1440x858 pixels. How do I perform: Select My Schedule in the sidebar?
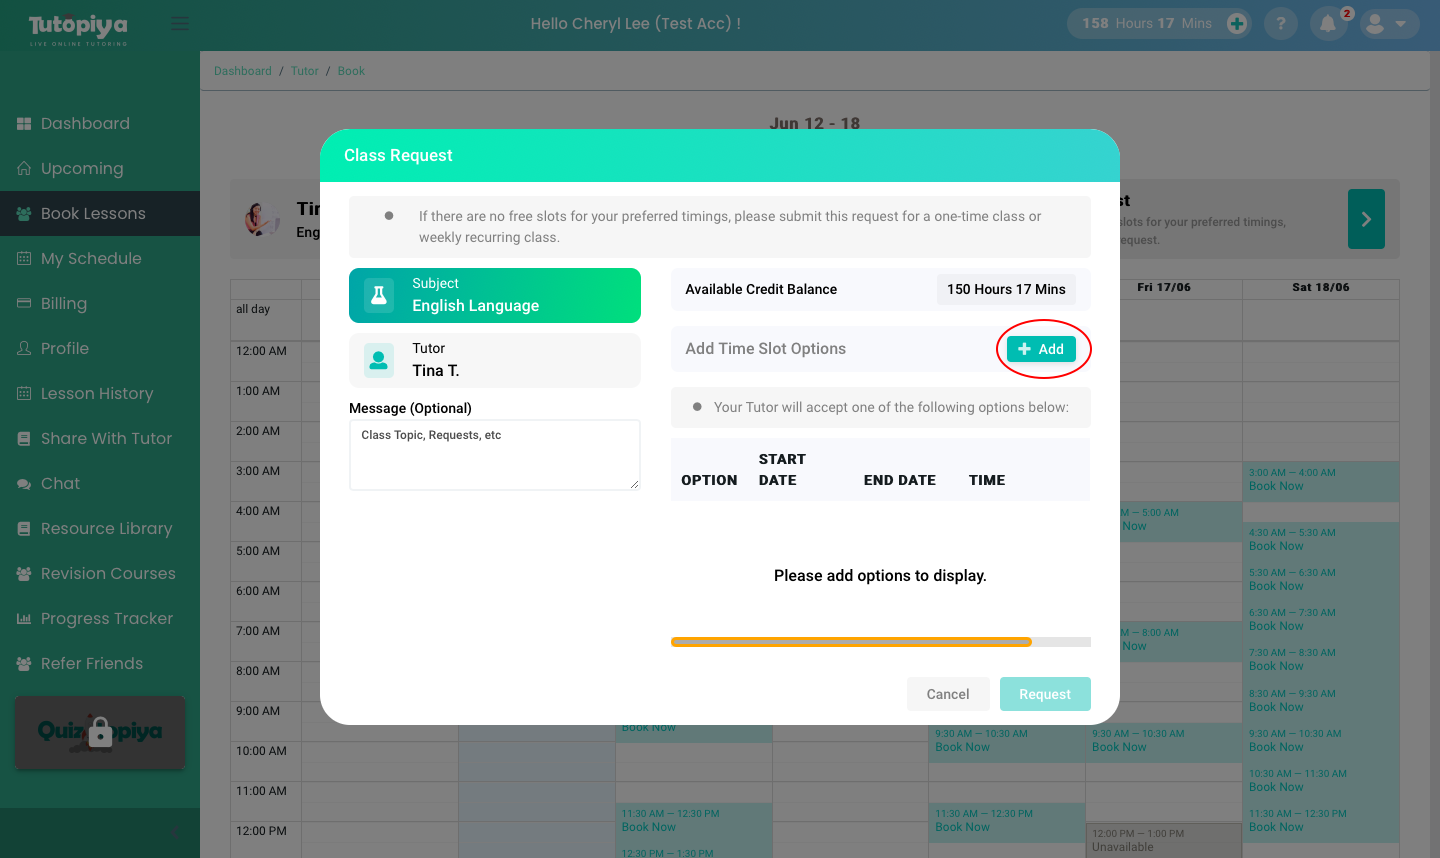(91, 259)
